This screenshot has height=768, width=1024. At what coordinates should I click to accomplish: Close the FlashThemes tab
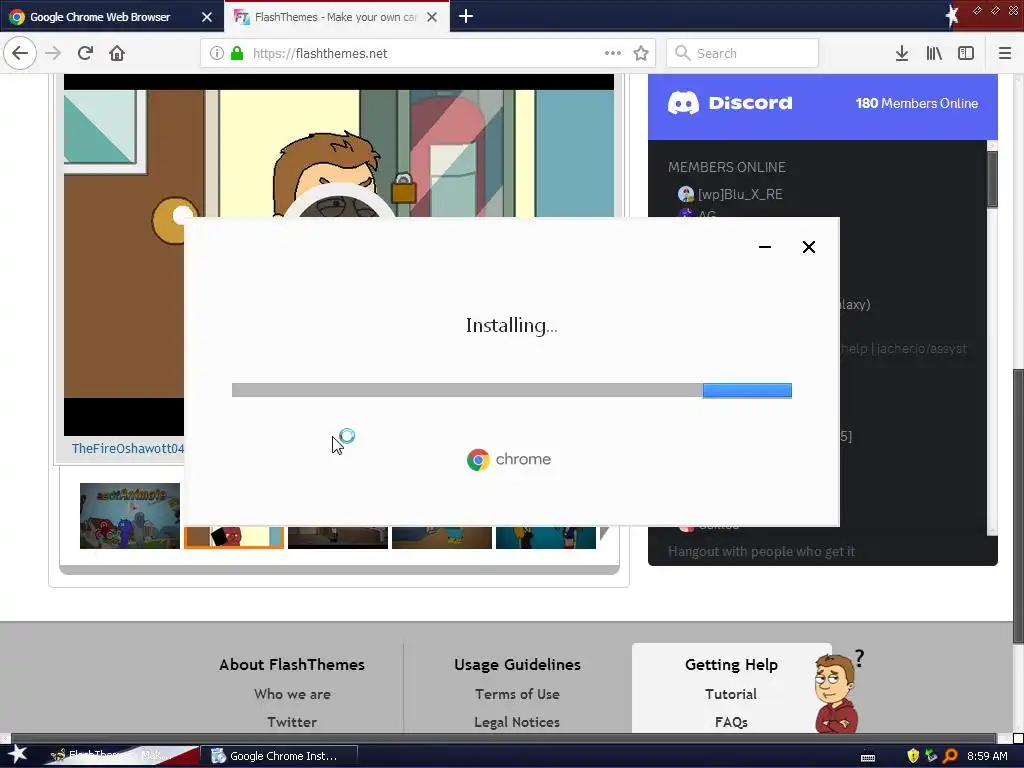432,17
